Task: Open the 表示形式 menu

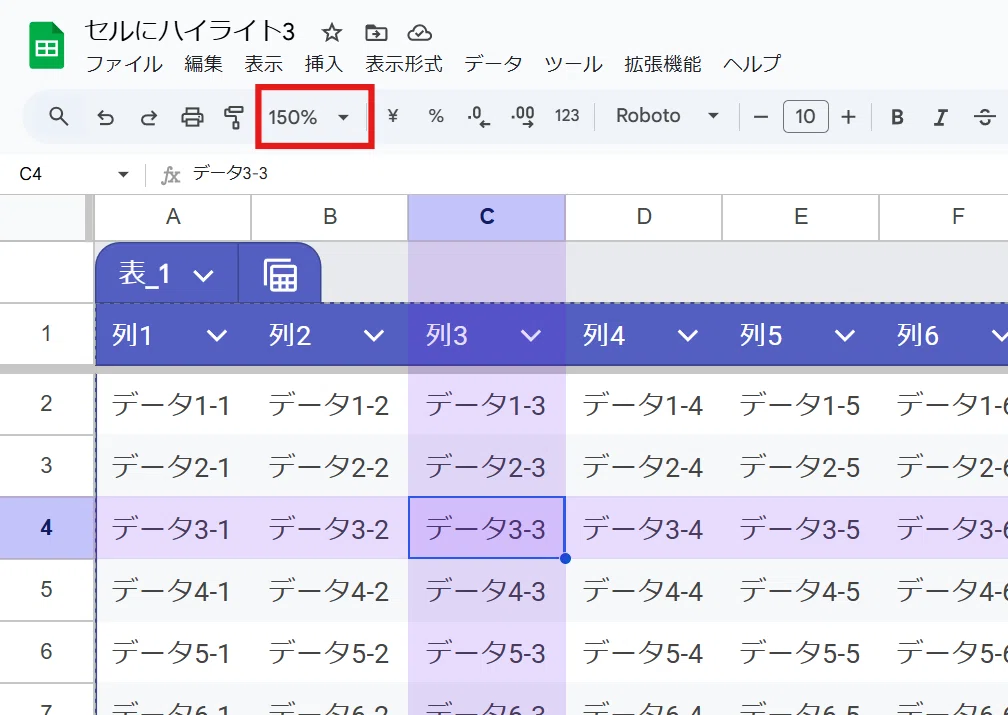Action: coord(404,64)
